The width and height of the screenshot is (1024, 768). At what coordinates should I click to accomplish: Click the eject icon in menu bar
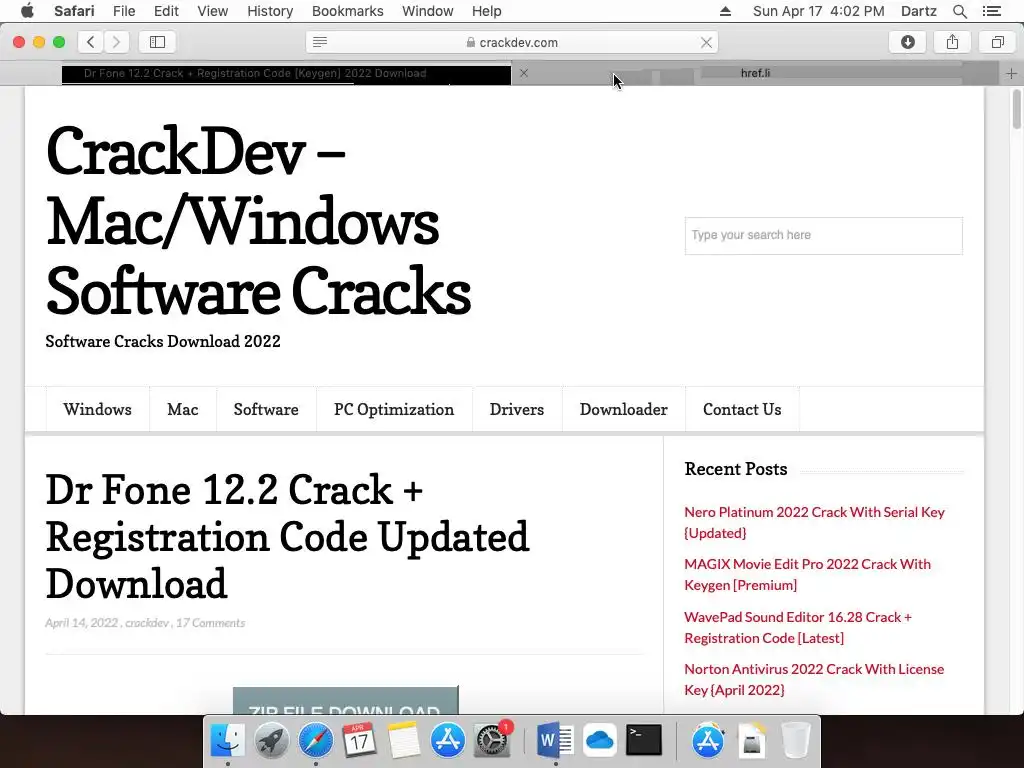[725, 11]
